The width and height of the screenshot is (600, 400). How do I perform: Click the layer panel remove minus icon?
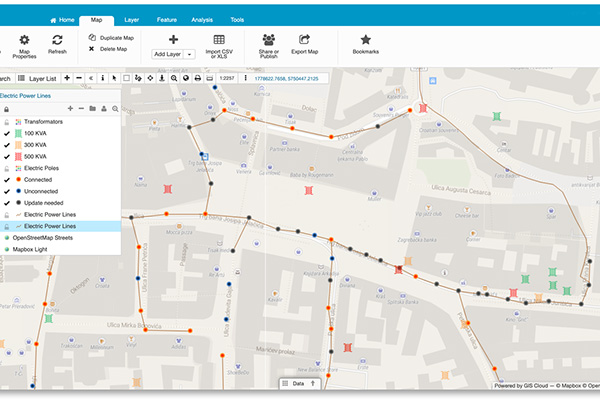point(81,109)
